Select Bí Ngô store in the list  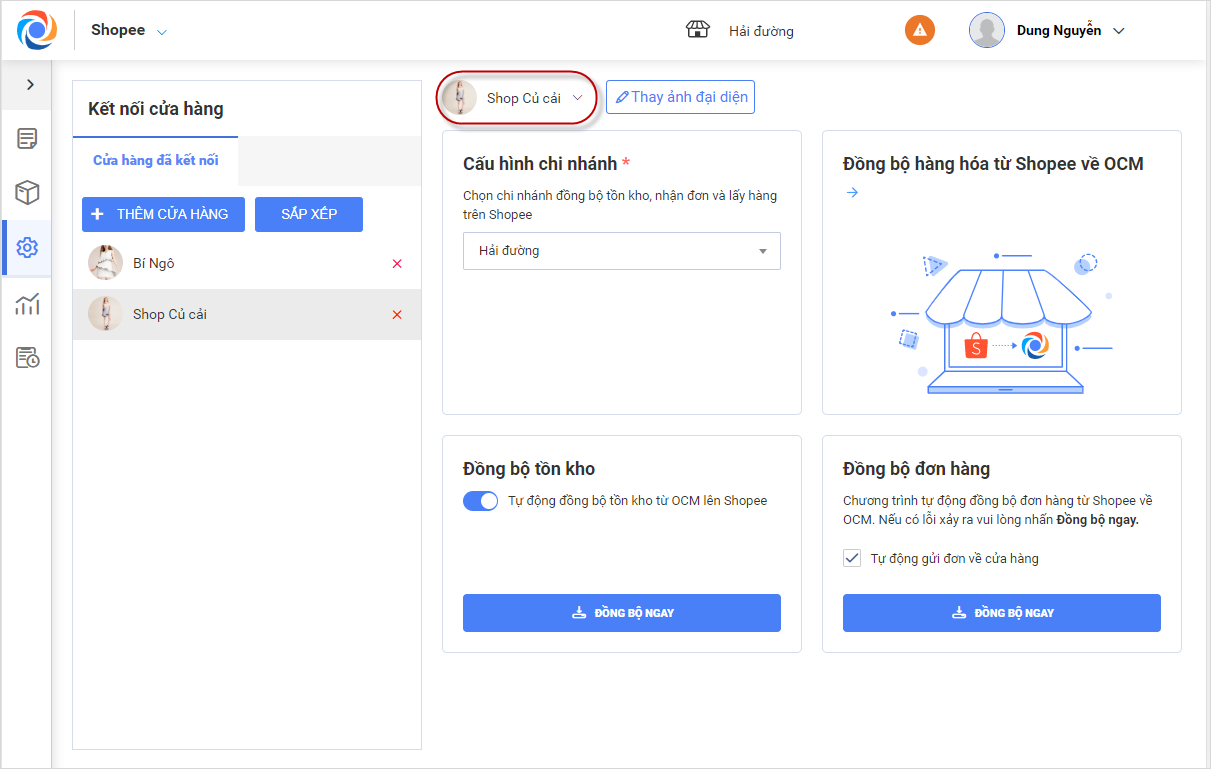coord(154,264)
